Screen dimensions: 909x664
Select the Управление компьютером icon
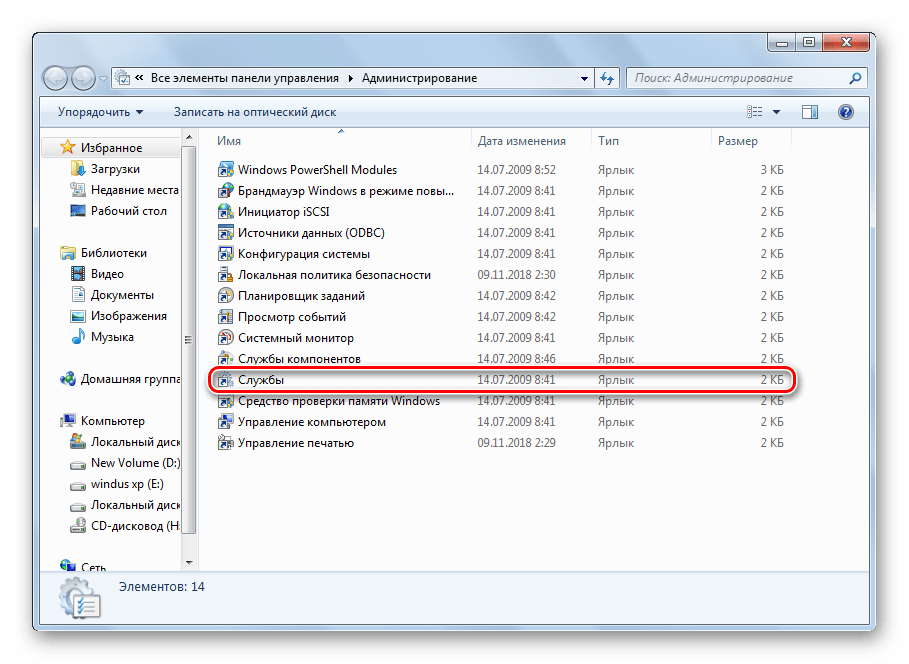click(225, 422)
